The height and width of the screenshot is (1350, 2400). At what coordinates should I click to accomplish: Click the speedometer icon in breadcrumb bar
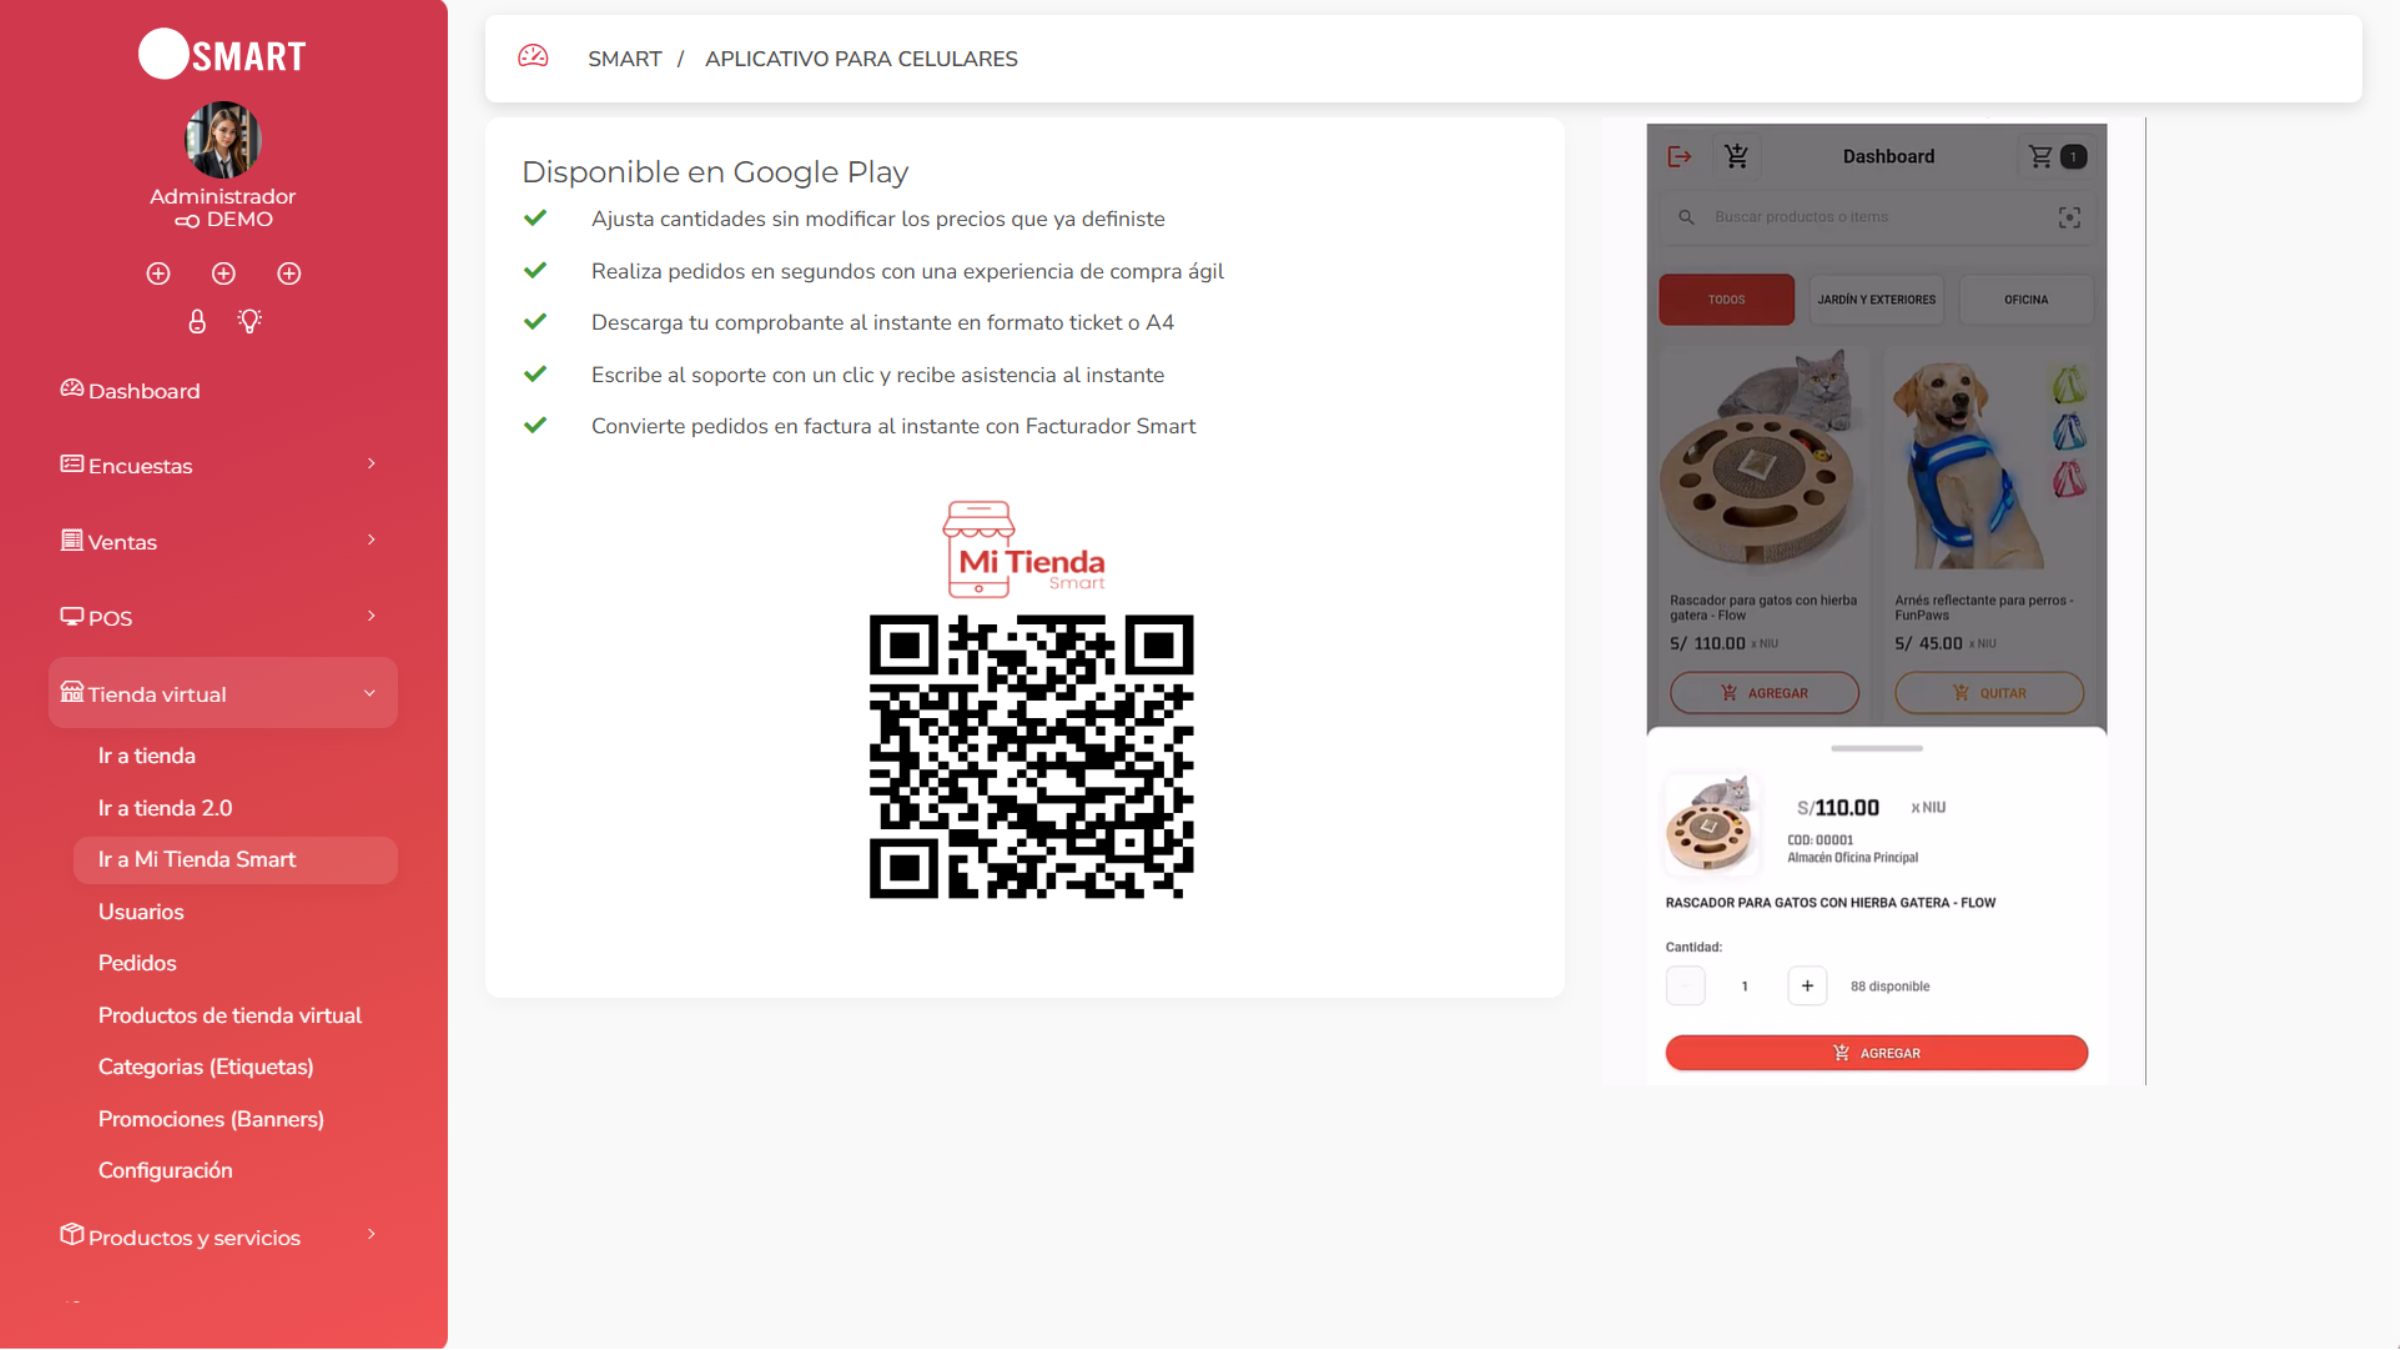pos(533,56)
